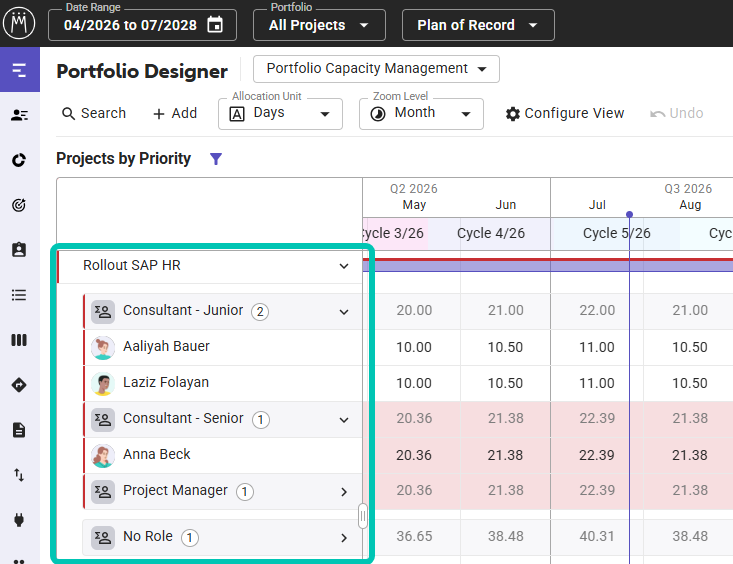733x564 pixels.
Task: Click the Projects by Priority heading
Action: click(123, 159)
